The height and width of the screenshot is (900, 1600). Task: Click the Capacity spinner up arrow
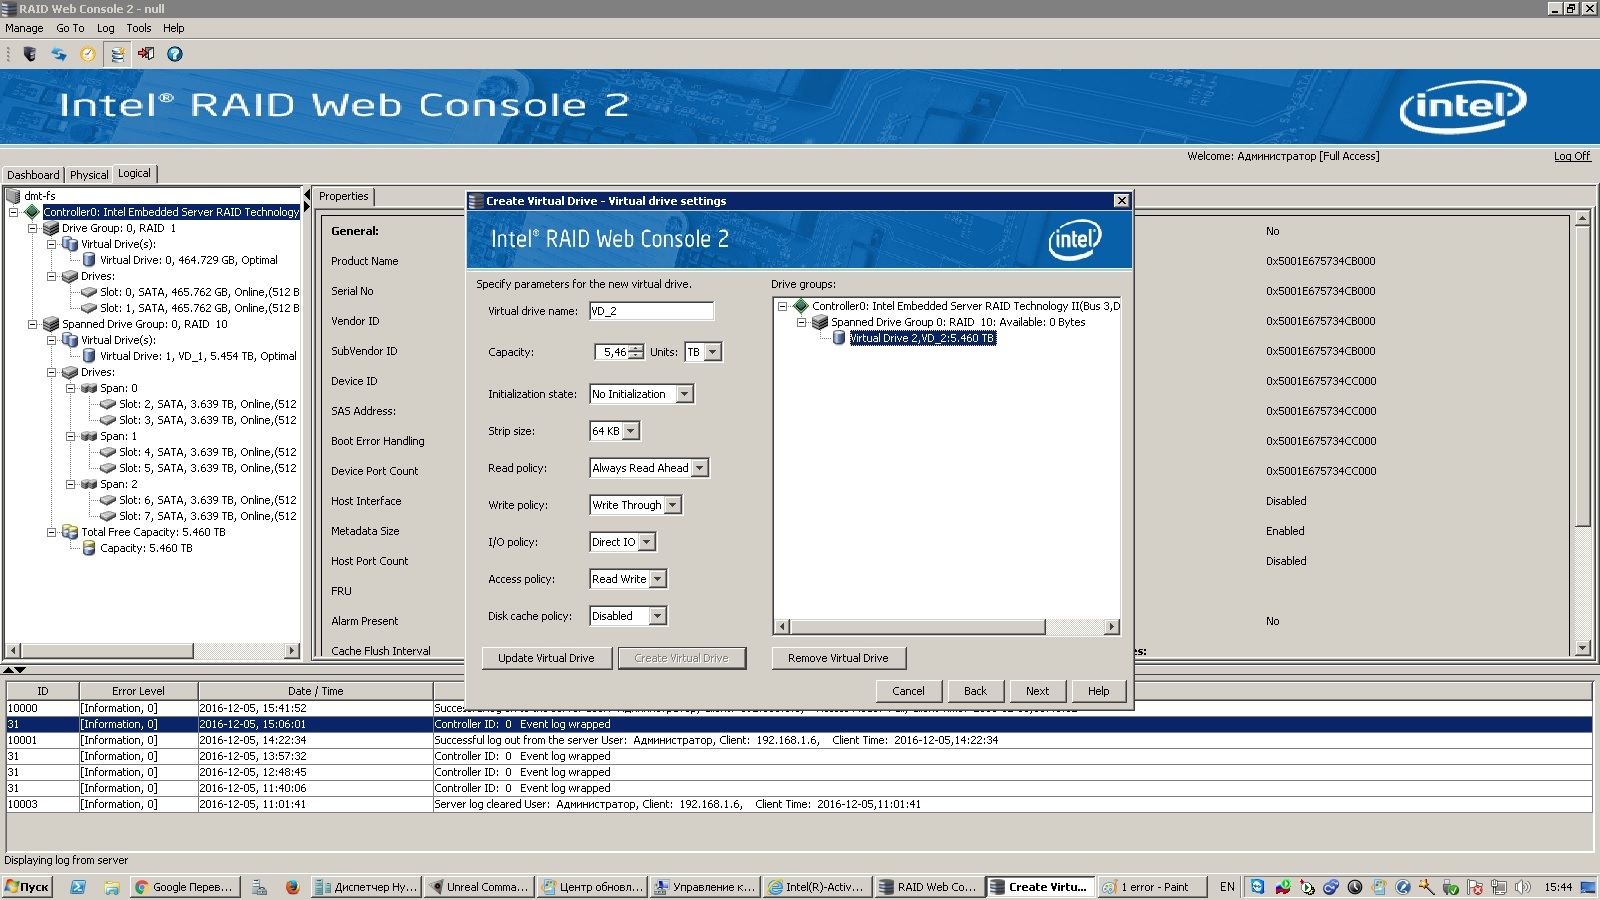tap(636, 348)
